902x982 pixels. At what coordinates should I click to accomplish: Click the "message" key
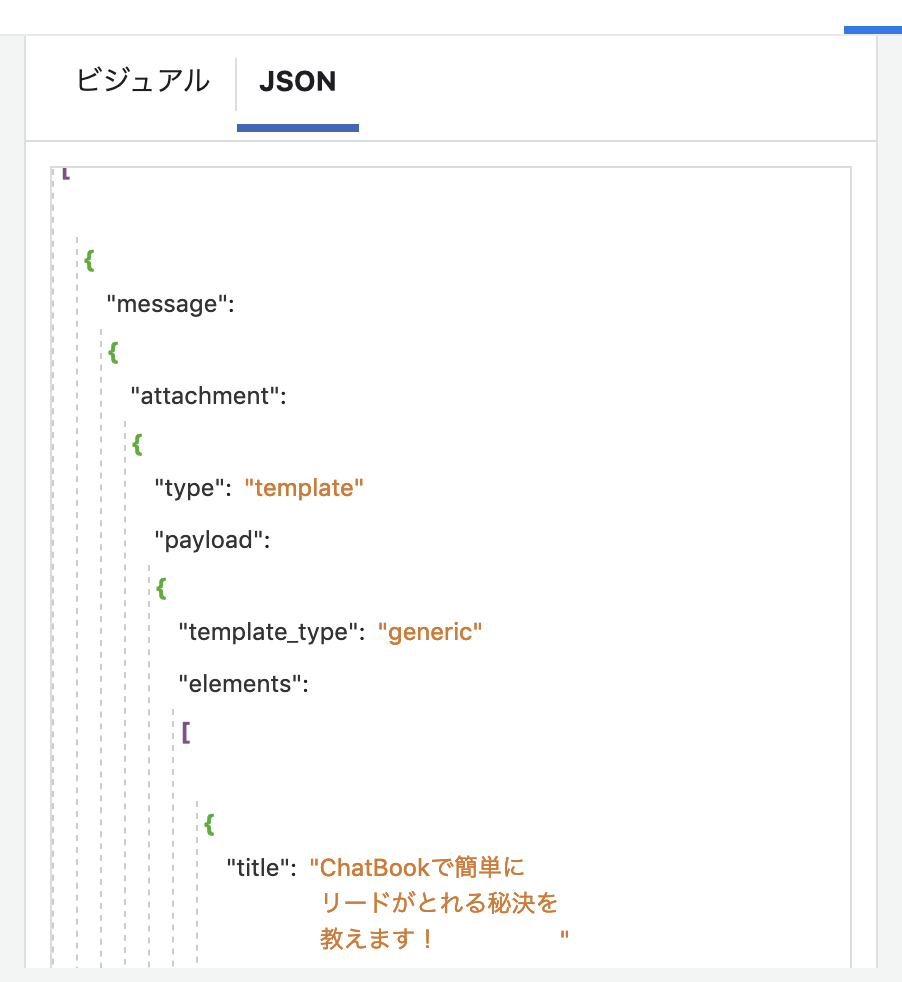170,304
